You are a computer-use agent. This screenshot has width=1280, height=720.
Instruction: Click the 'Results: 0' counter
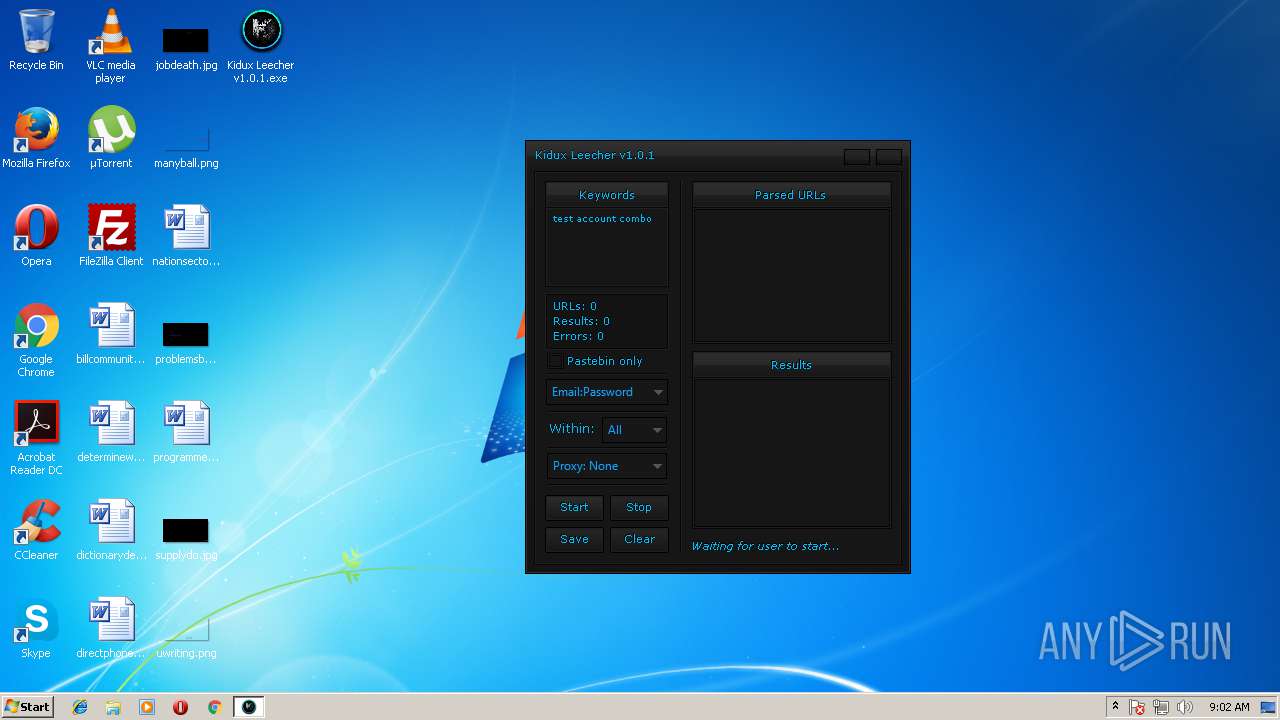click(581, 321)
